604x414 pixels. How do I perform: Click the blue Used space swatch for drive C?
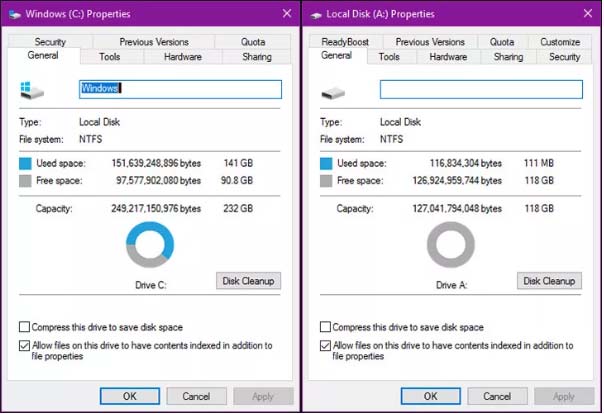click(x=25, y=163)
